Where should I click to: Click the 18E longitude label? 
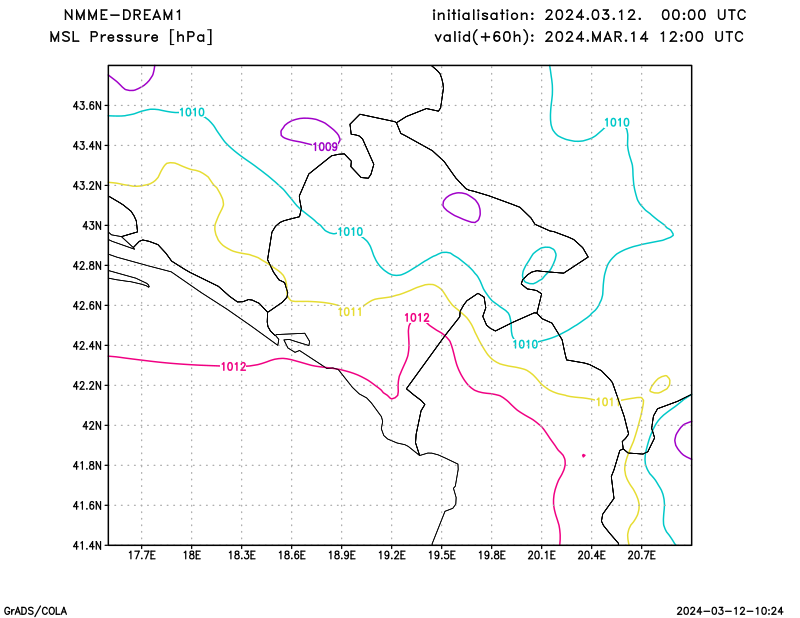(x=191, y=555)
